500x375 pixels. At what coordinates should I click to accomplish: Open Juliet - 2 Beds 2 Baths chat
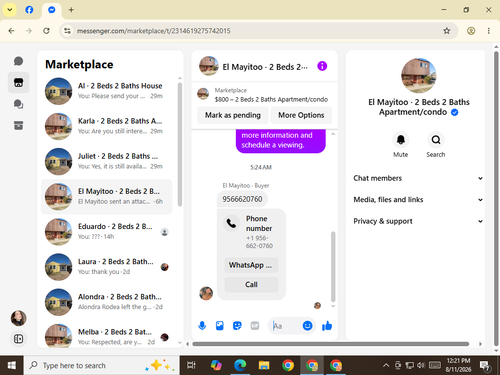(x=107, y=161)
